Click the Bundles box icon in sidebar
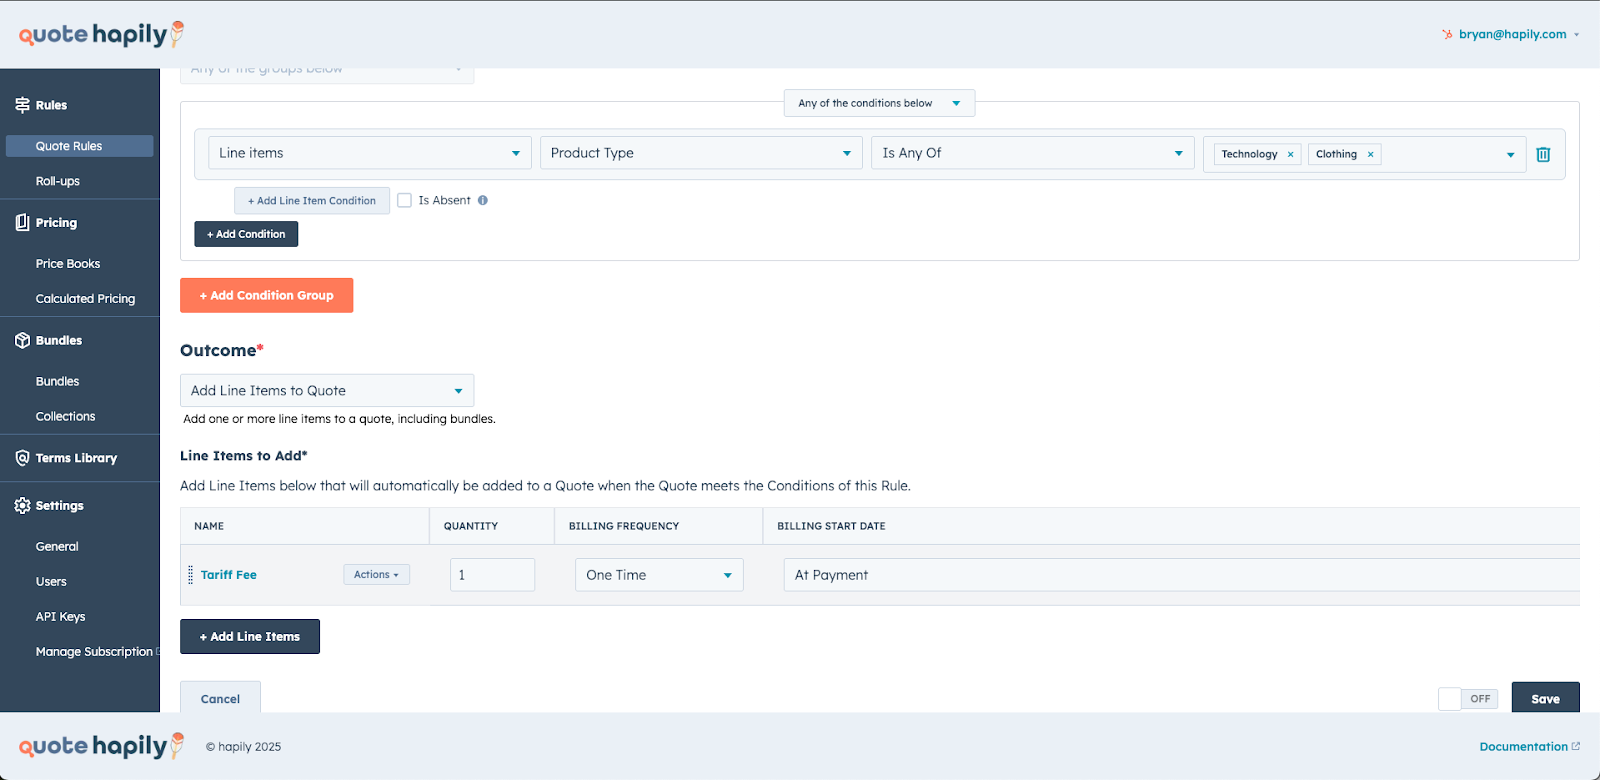The image size is (1600, 780). click(22, 341)
